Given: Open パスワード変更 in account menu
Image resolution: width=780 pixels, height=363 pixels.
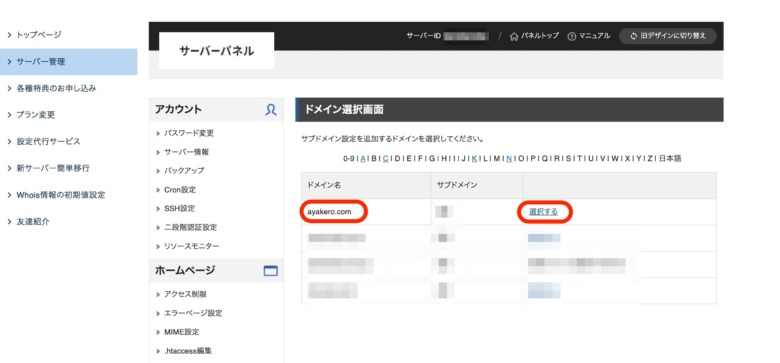Looking at the screenshot, I should click(189, 133).
